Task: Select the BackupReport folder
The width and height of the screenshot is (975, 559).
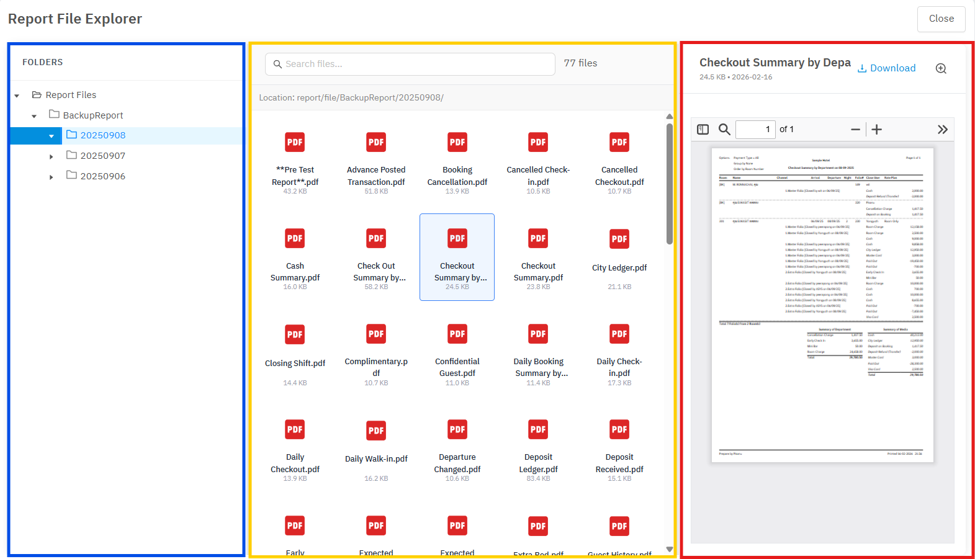Action: pos(86,115)
